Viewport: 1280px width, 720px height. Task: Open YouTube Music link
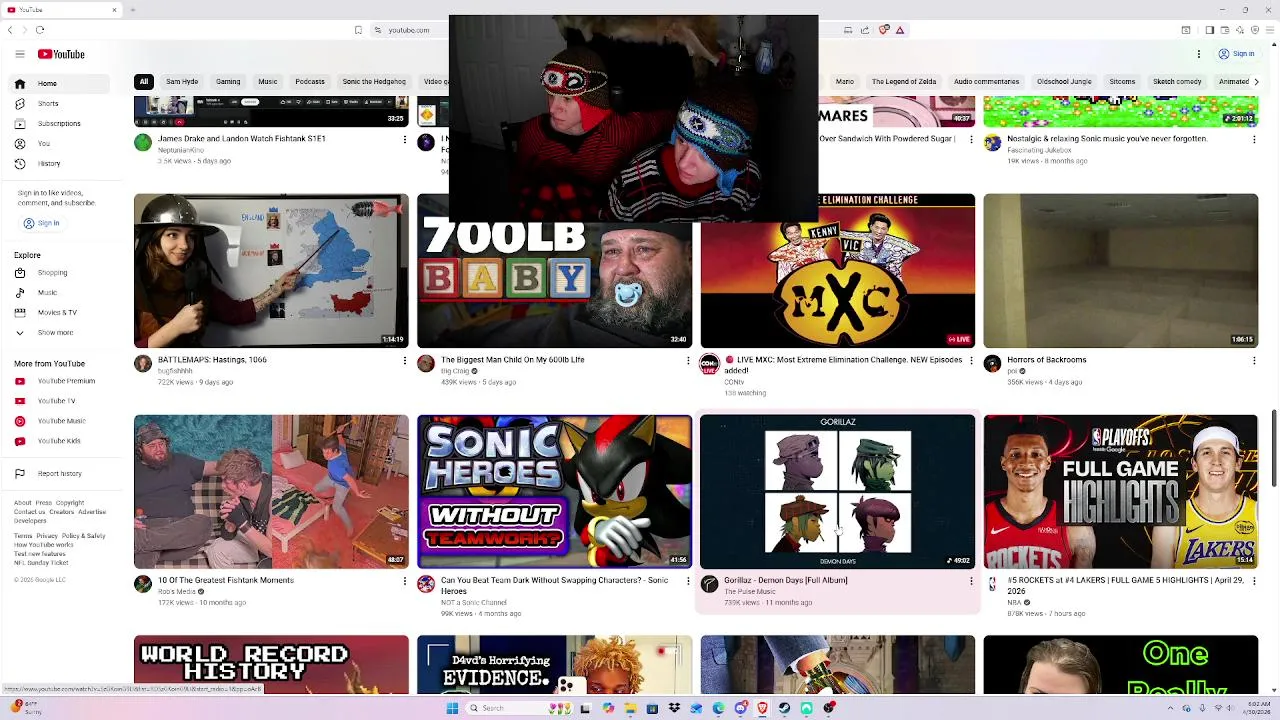click(61, 421)
